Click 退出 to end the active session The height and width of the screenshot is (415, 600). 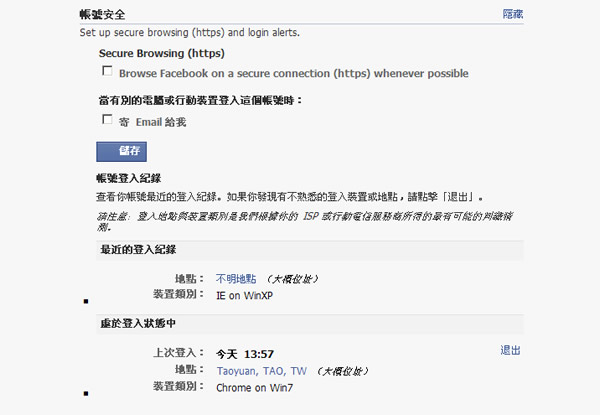[x=510, y=350]
